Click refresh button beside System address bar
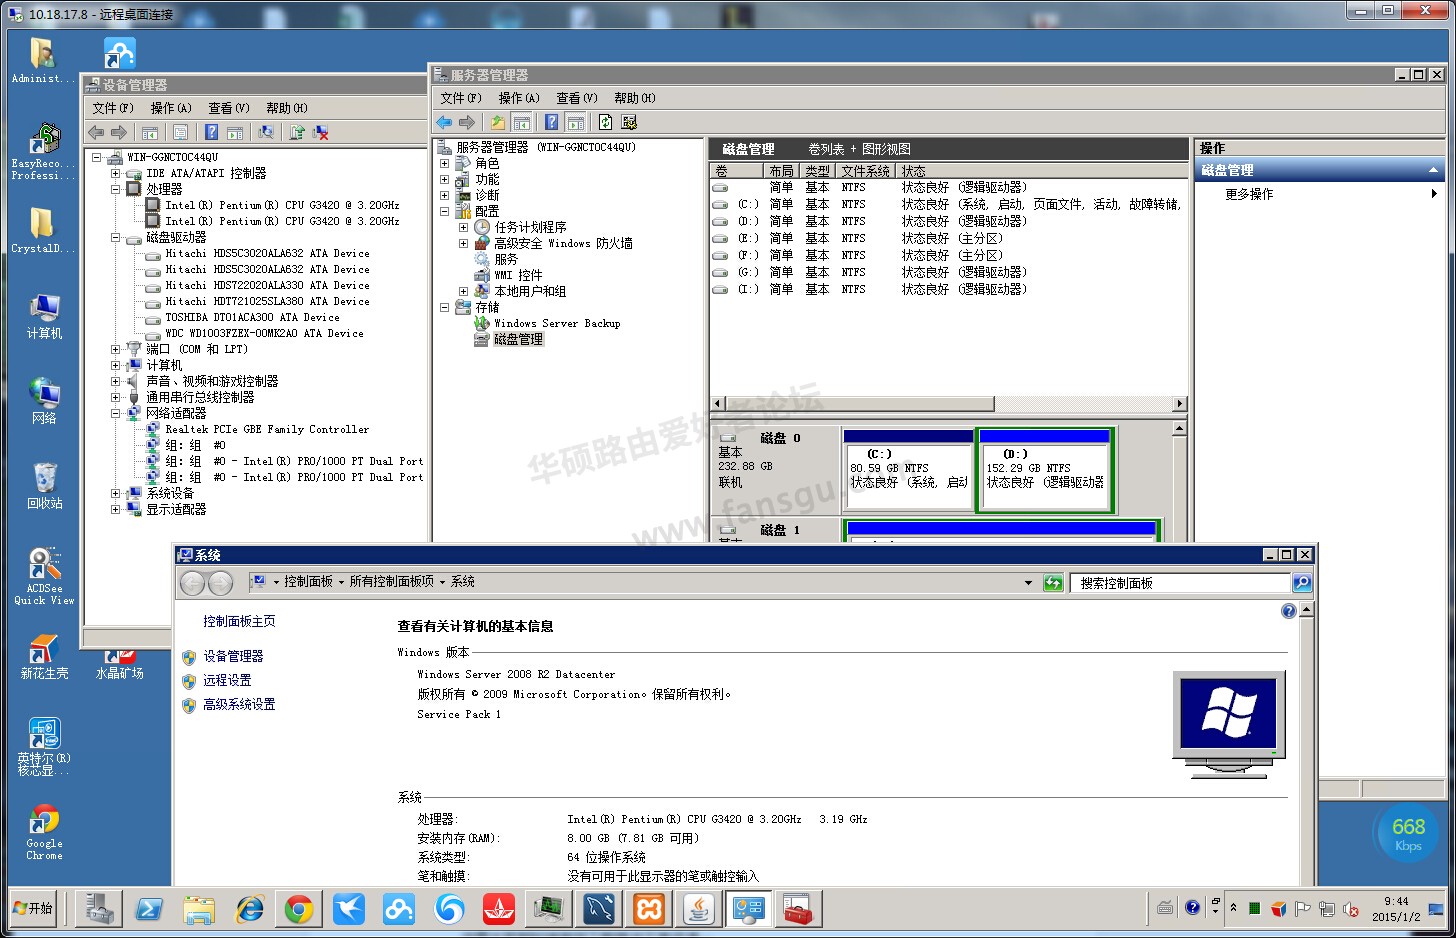The image size is (1456, 938). (x=1053, y=583)
